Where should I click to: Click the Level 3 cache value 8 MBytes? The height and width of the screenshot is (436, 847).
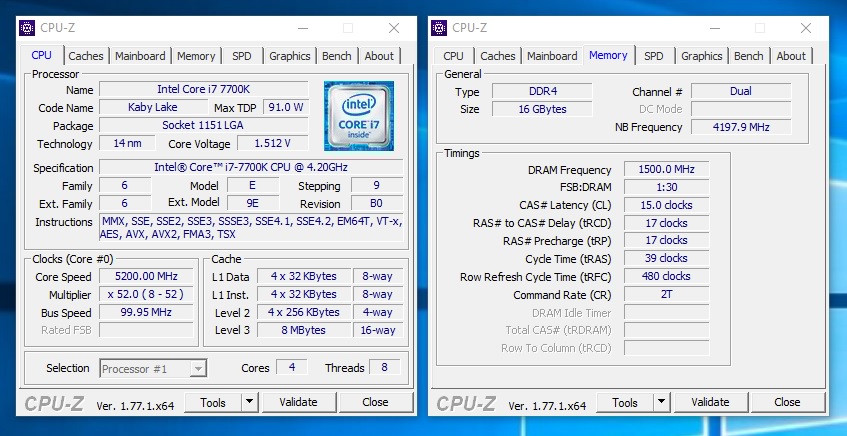pyautogui.click(x=304, y=330)
